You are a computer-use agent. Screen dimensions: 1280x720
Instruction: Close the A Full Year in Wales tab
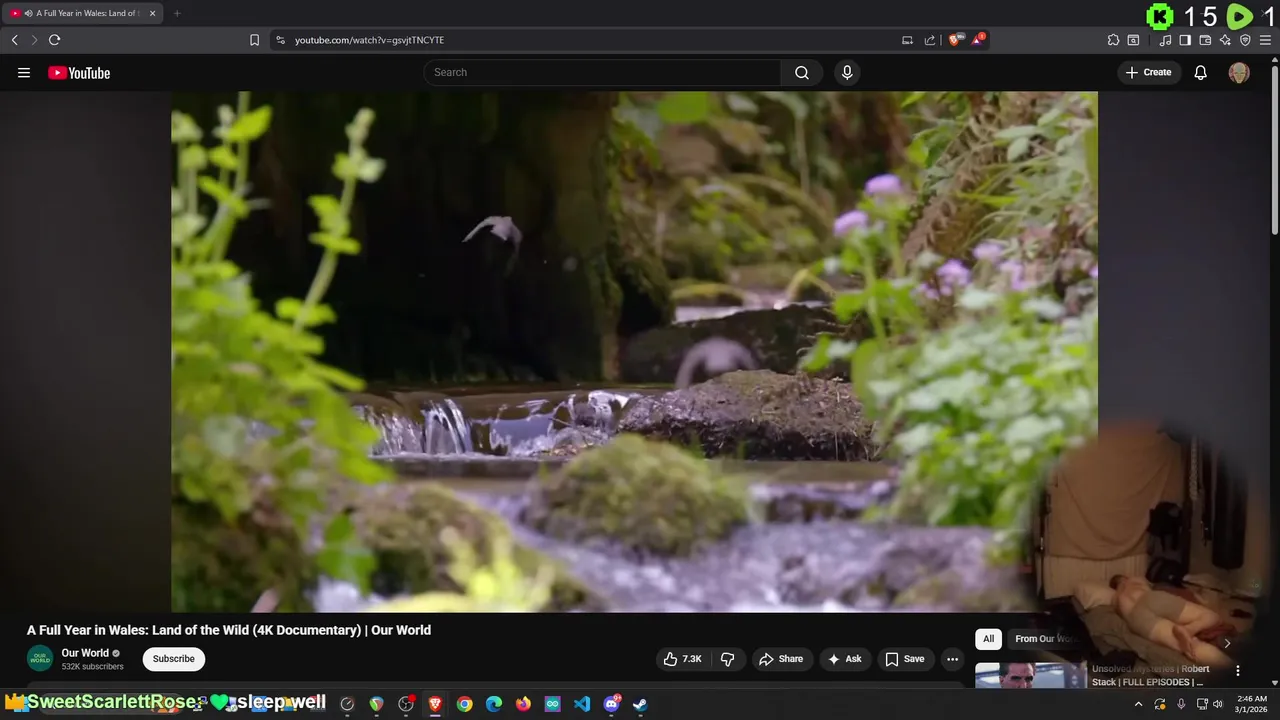[x=152, y=13]
